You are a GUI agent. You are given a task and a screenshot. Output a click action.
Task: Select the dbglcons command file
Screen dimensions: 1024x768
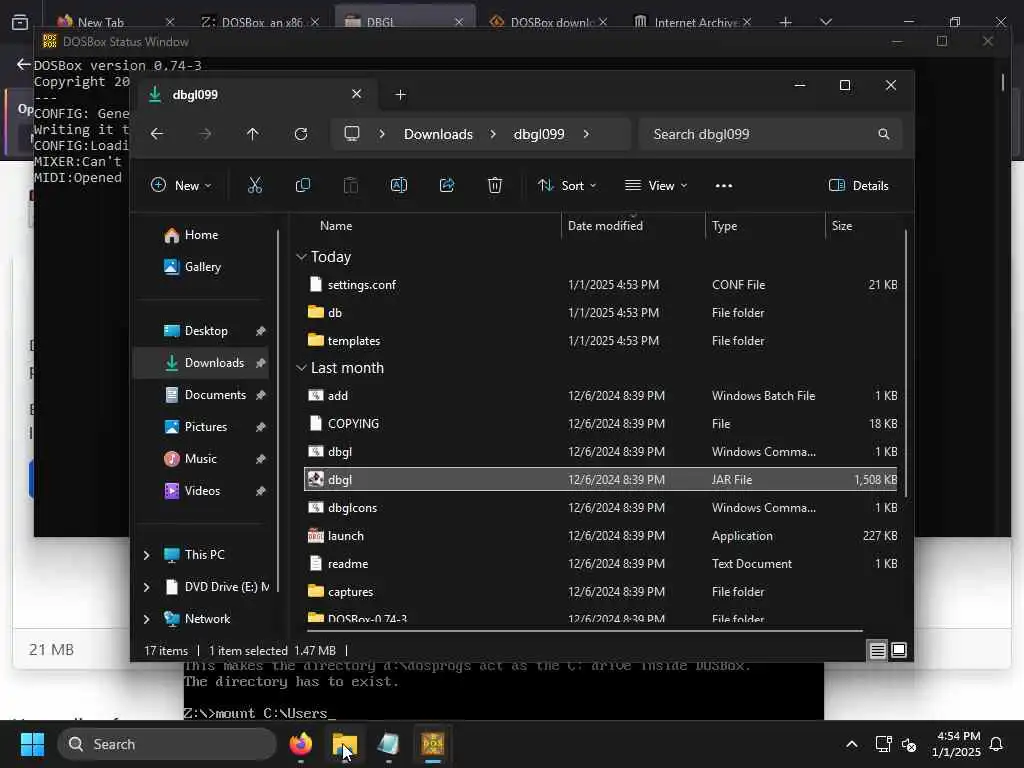point(601,507)
